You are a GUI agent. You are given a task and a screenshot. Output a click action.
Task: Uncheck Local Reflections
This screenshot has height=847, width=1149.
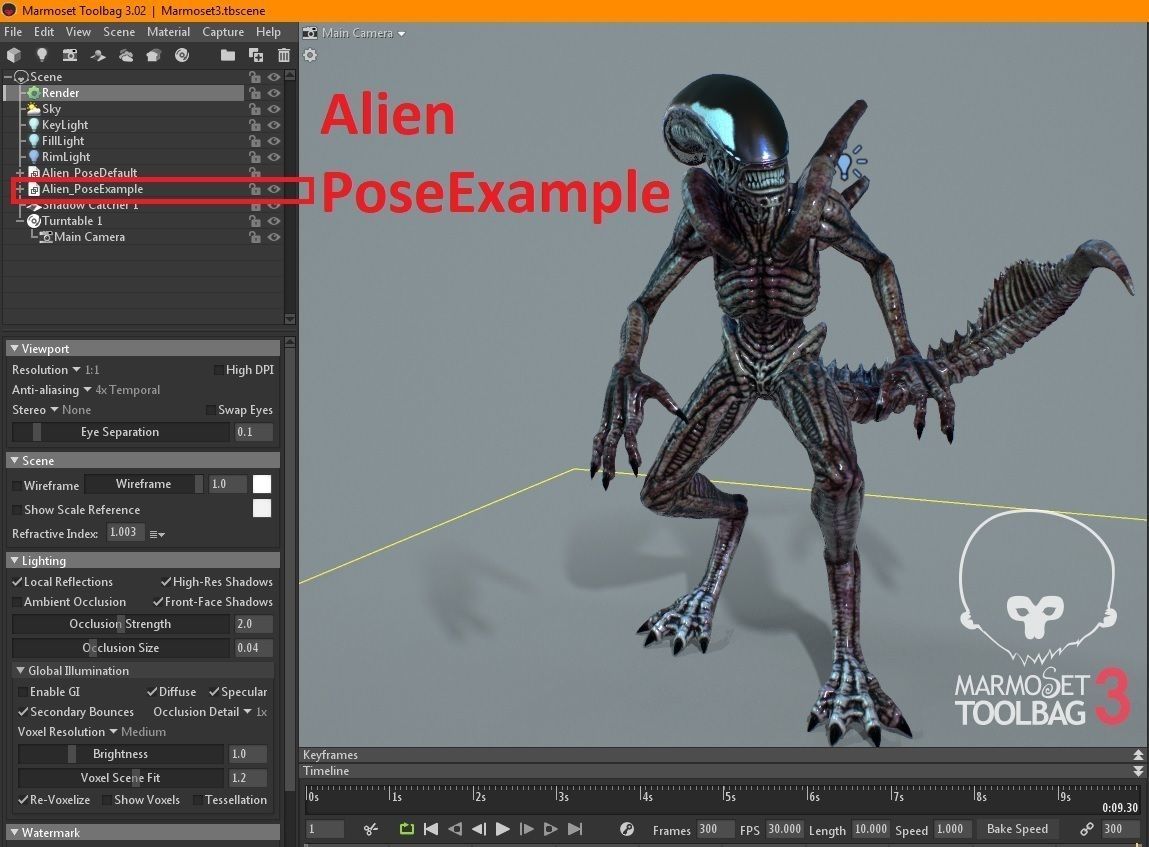(x=17, y=582)
